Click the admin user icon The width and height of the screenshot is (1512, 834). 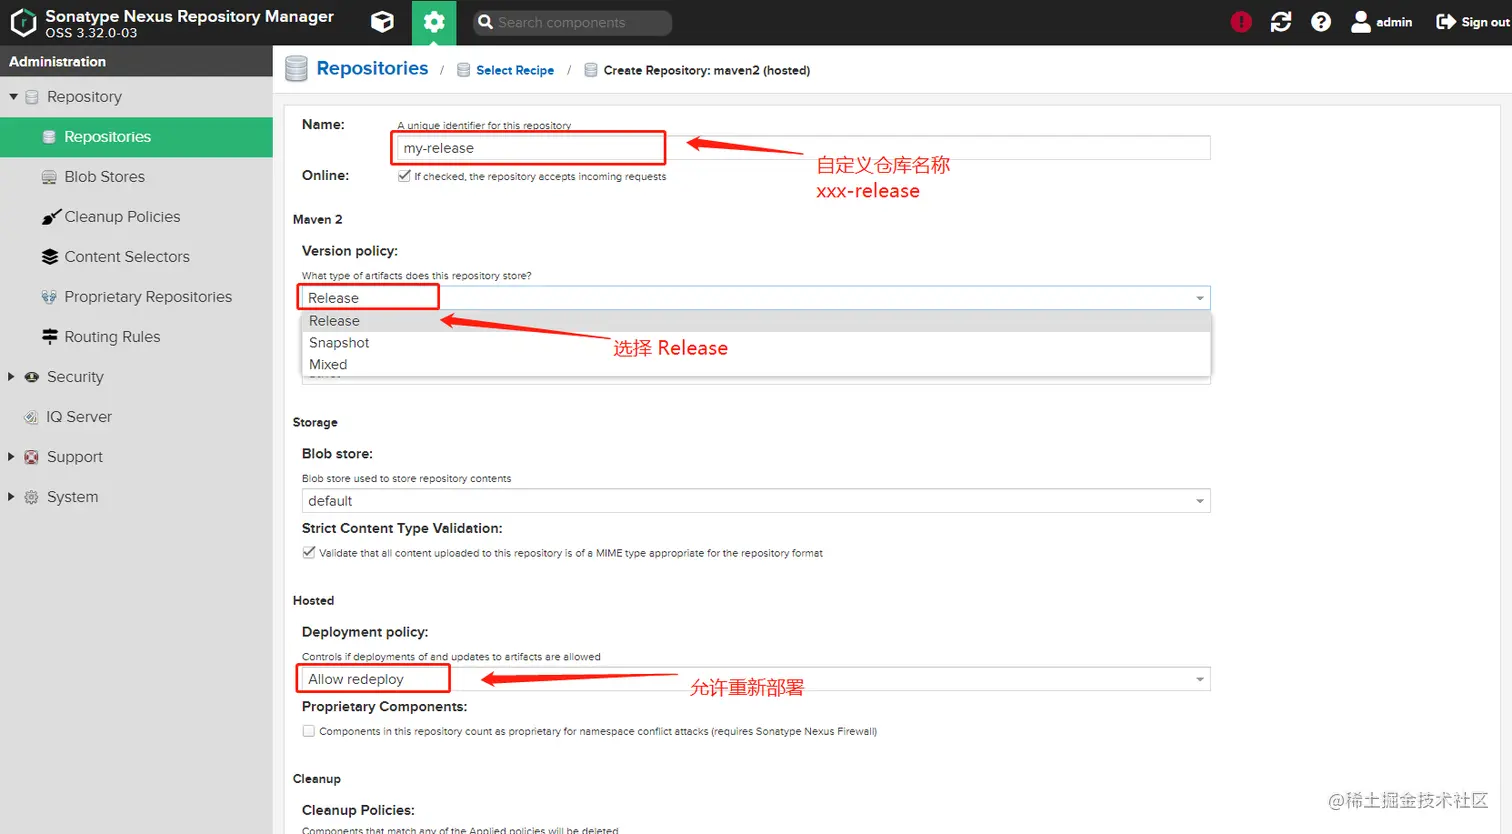(x=1360, y=22)
